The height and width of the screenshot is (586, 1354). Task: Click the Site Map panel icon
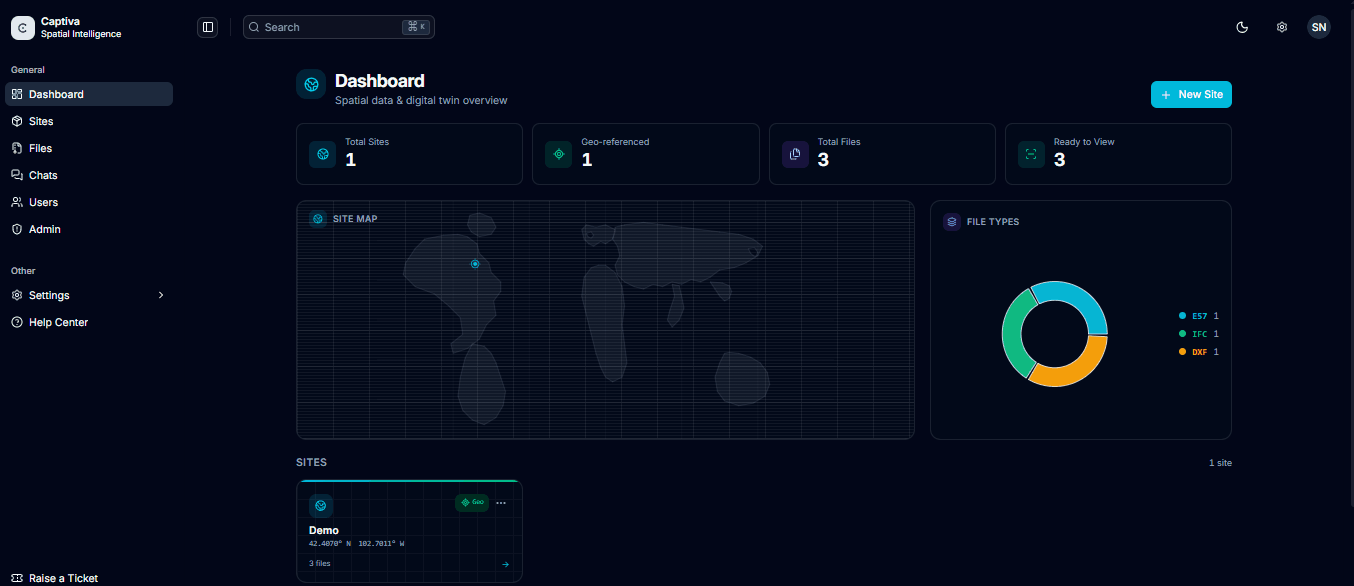pos(318,218)
